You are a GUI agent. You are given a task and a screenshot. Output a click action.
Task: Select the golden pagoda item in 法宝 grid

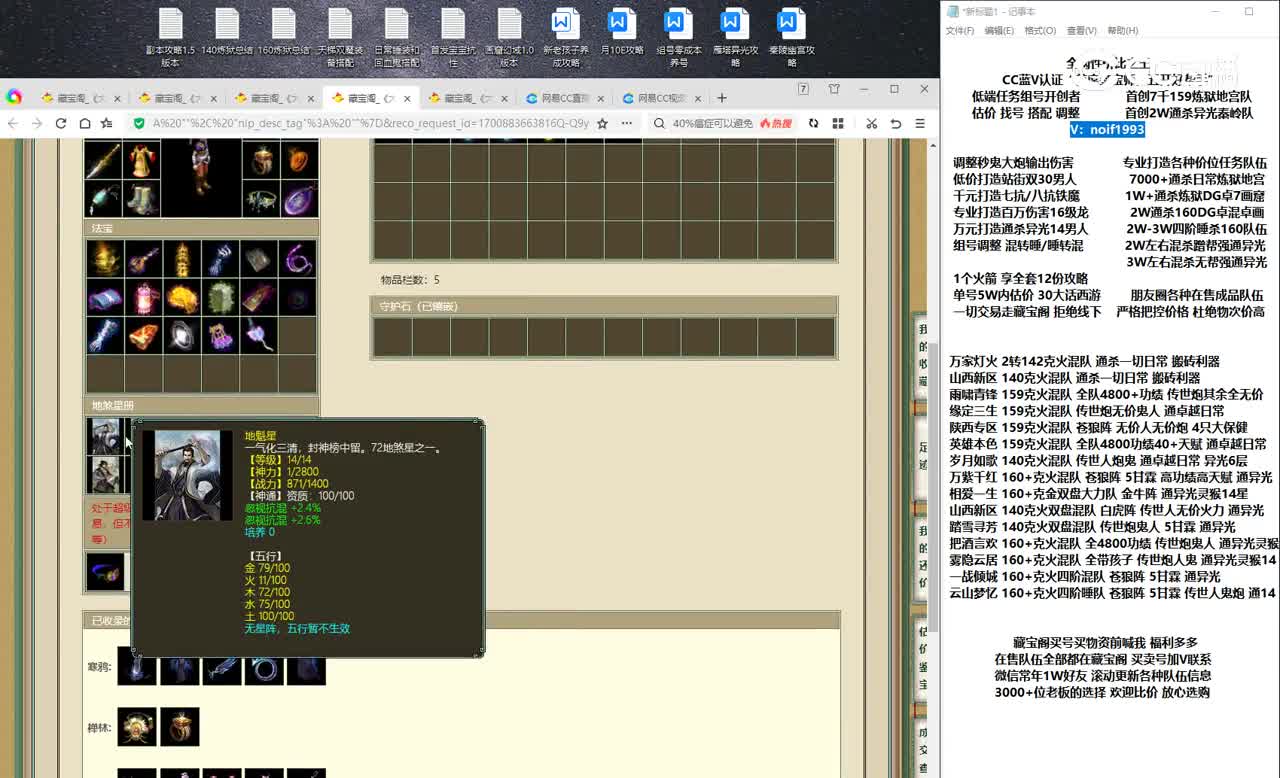coord(182,258)
